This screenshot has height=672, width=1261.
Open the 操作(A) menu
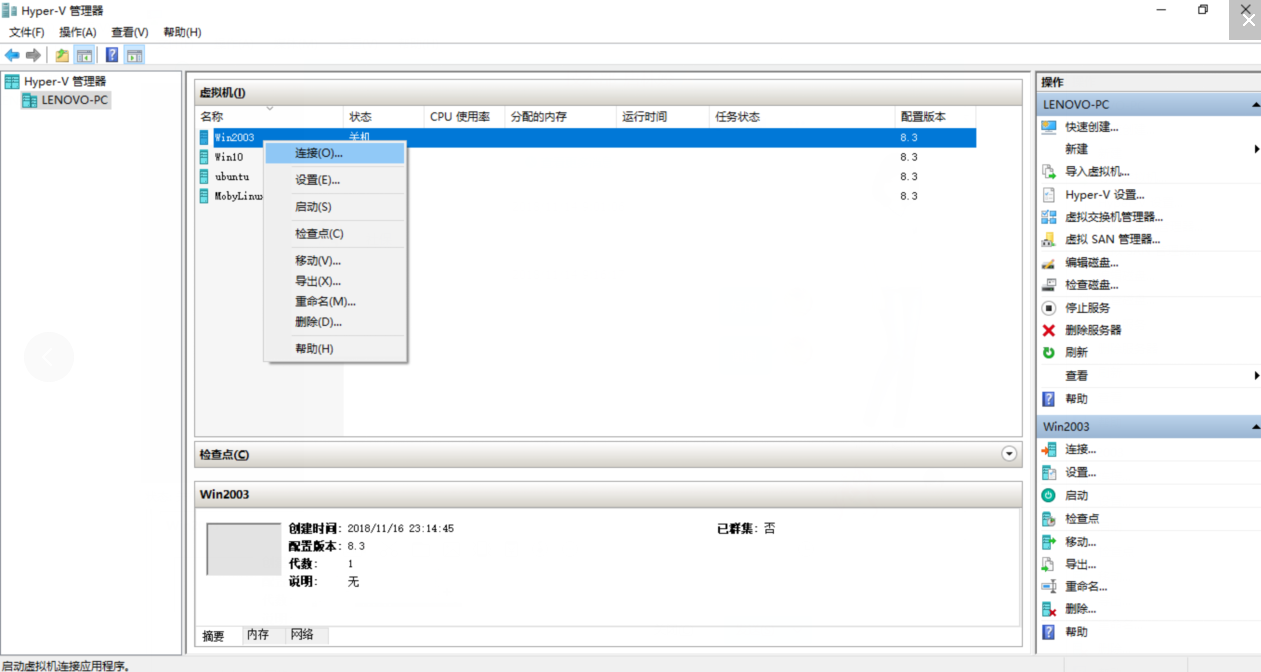[78, 32]
